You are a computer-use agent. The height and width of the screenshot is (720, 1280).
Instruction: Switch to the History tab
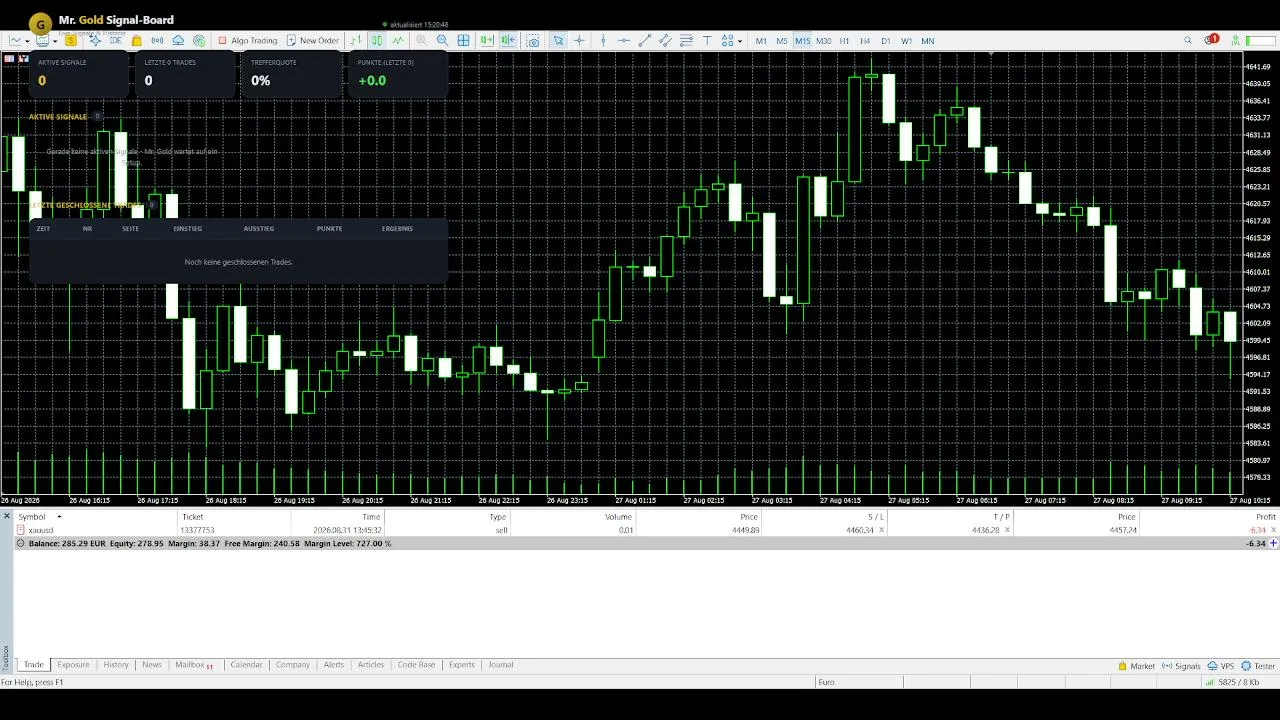(116, 665)
